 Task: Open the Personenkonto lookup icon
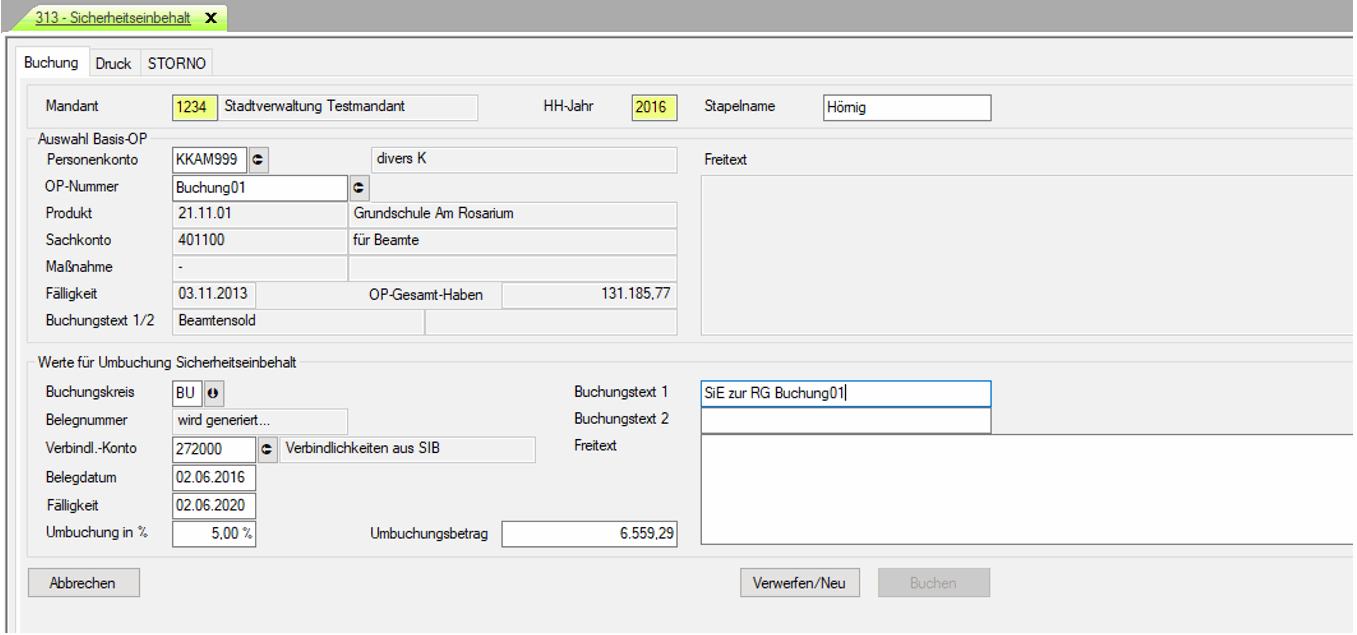point(259,159)
